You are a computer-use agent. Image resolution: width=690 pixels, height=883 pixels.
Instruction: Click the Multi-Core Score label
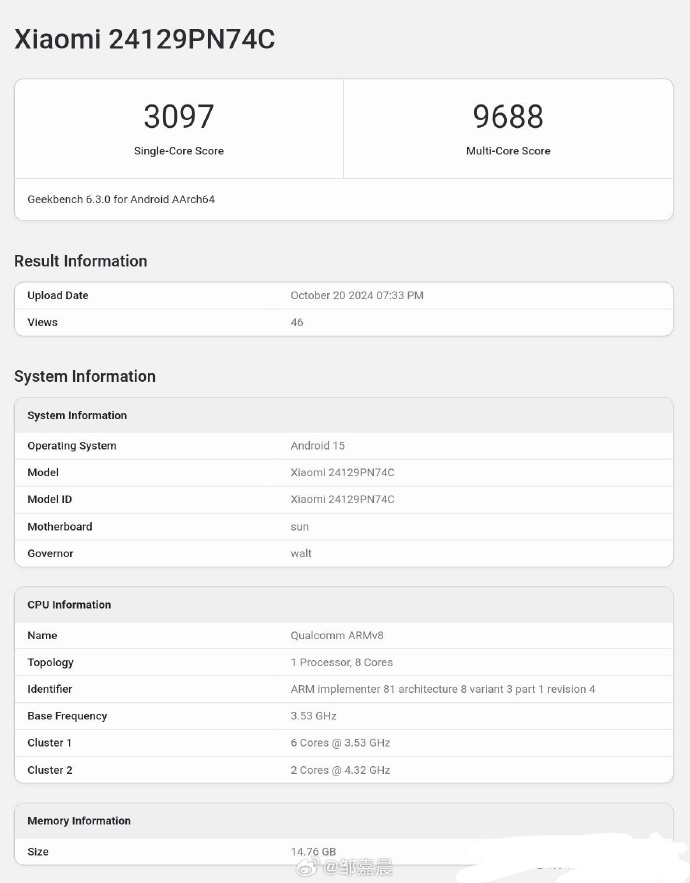point(508,151)
